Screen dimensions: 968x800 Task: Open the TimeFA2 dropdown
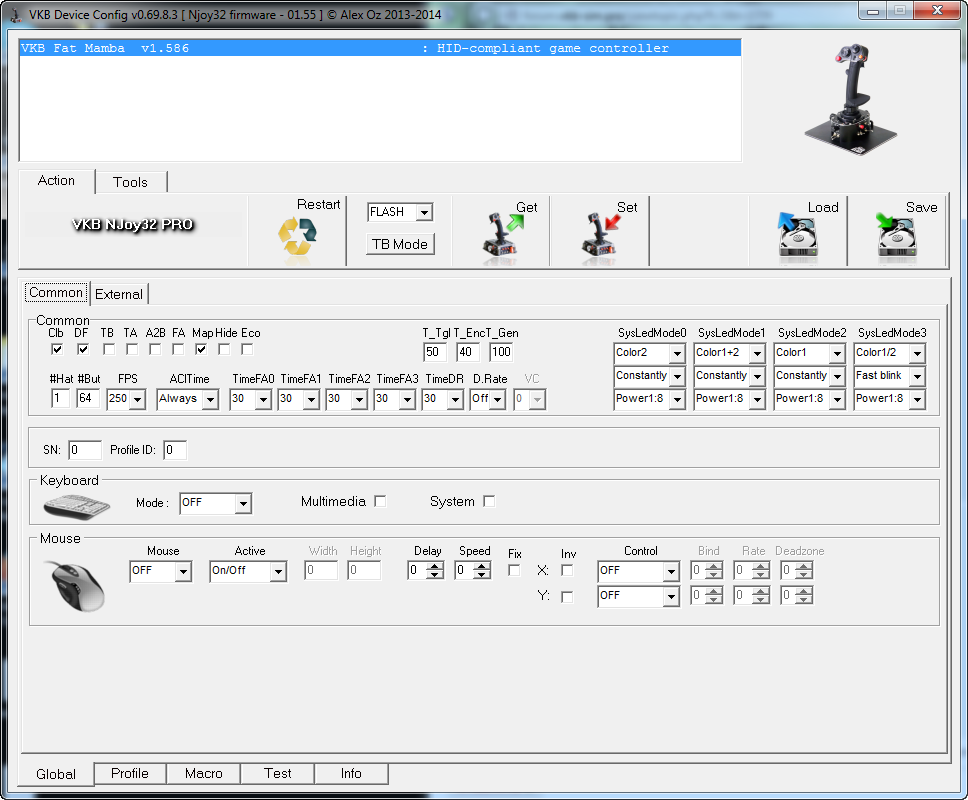pyautogui.click(x=359, y=399)
